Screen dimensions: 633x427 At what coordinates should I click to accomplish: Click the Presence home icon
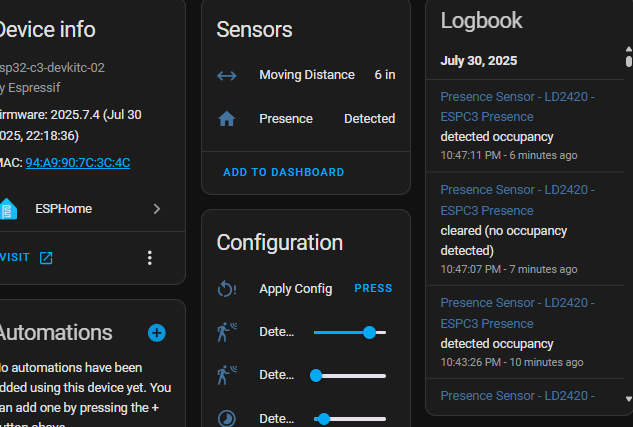coord(227,119)
